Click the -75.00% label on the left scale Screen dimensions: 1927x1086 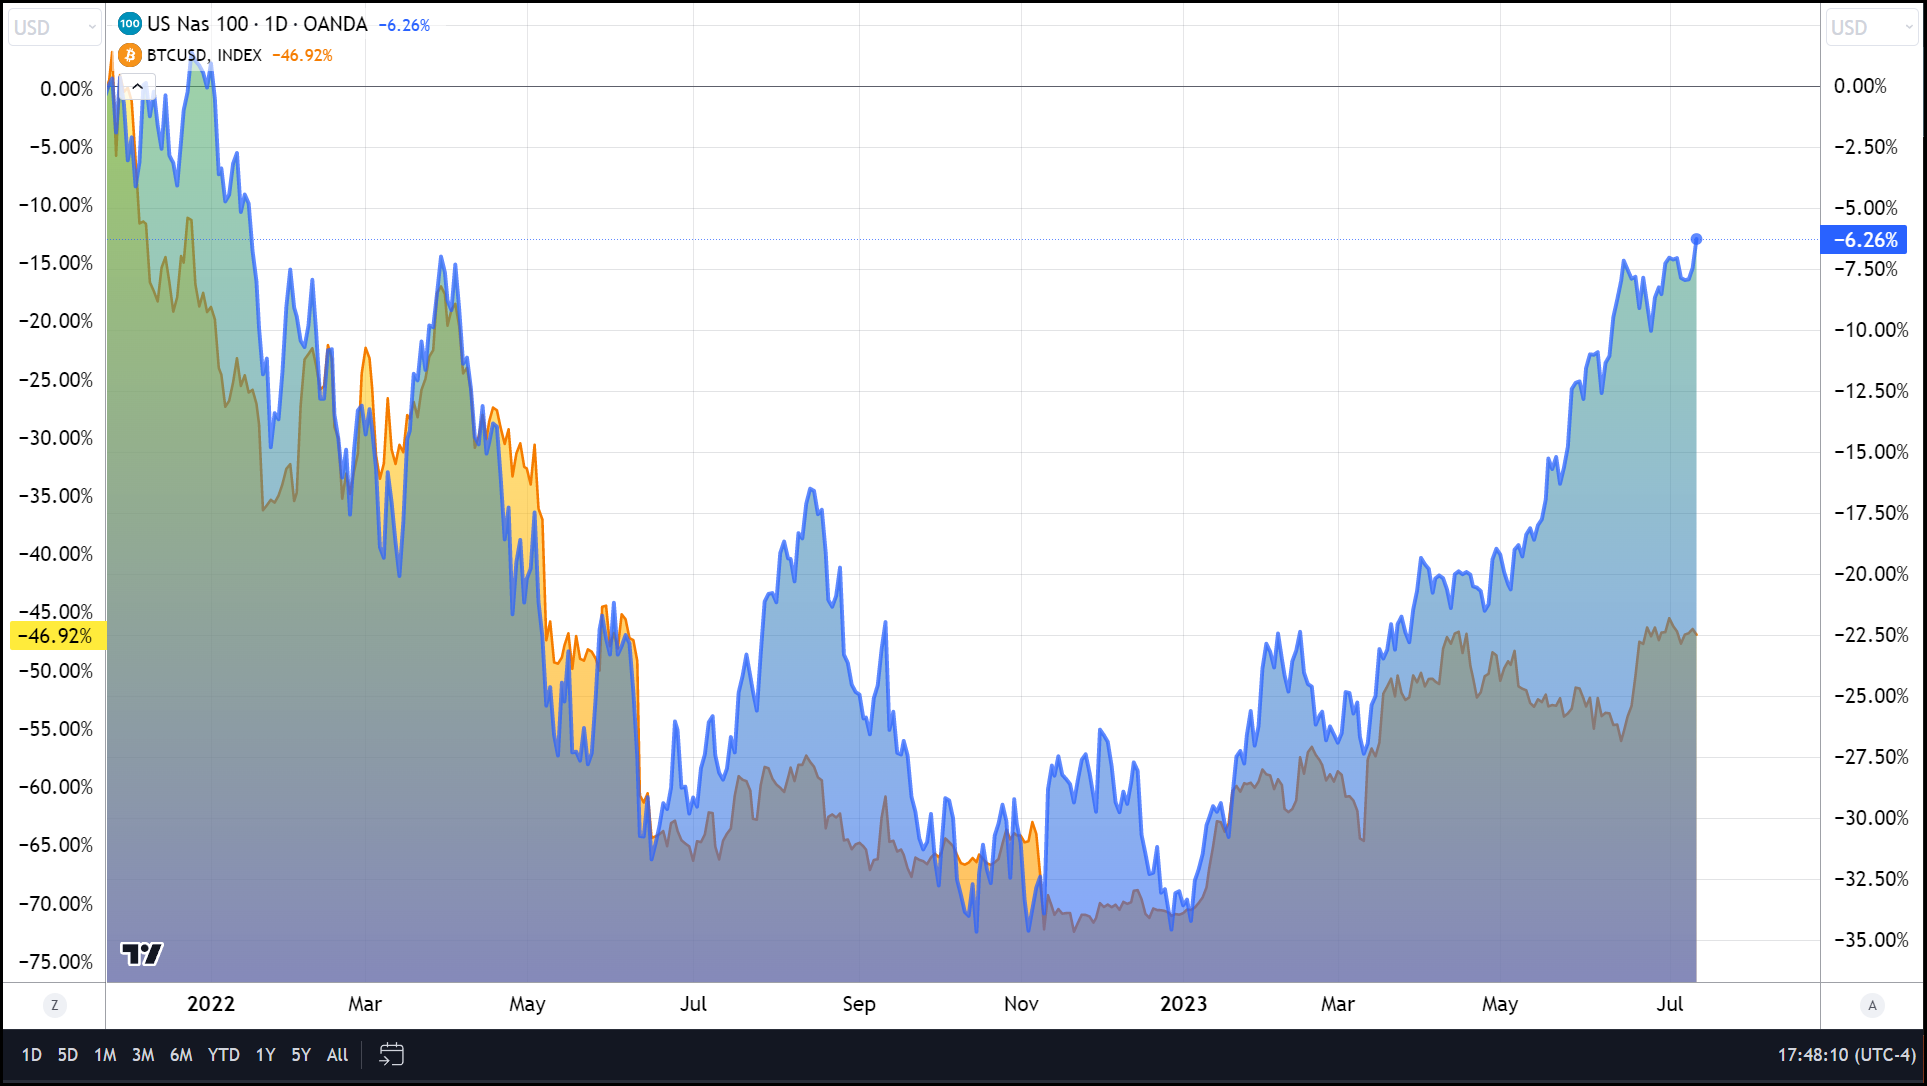point(56,962)
